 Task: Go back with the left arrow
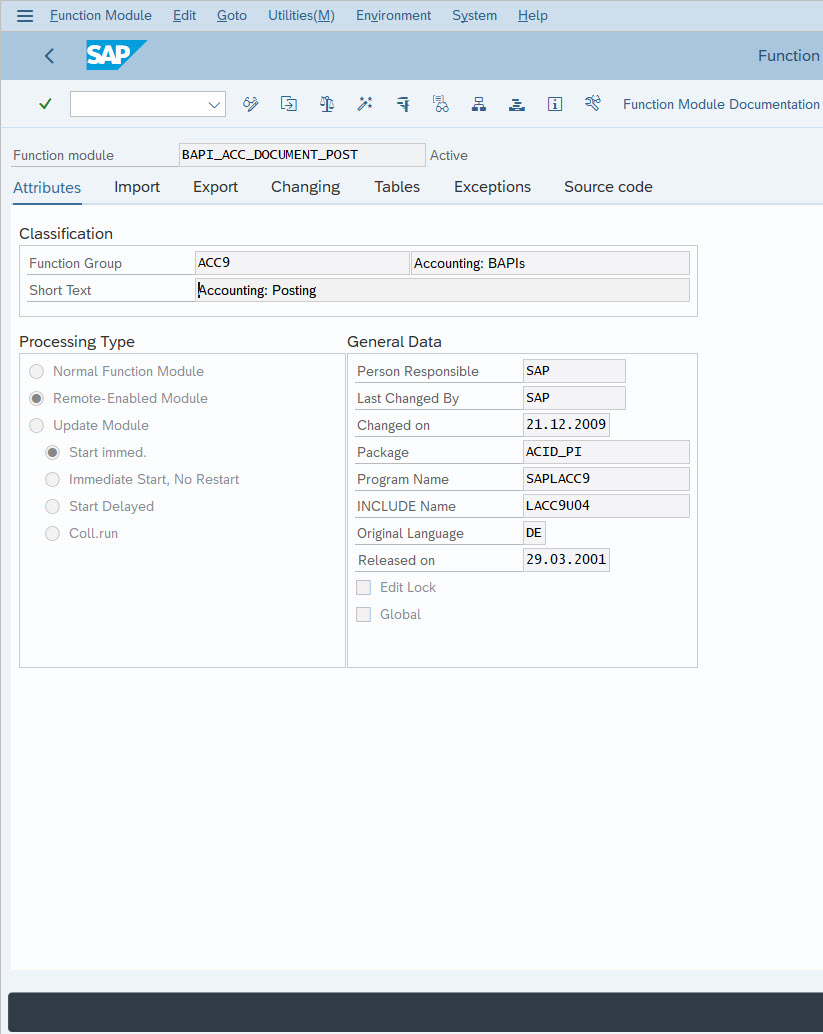tap(49, 56)
